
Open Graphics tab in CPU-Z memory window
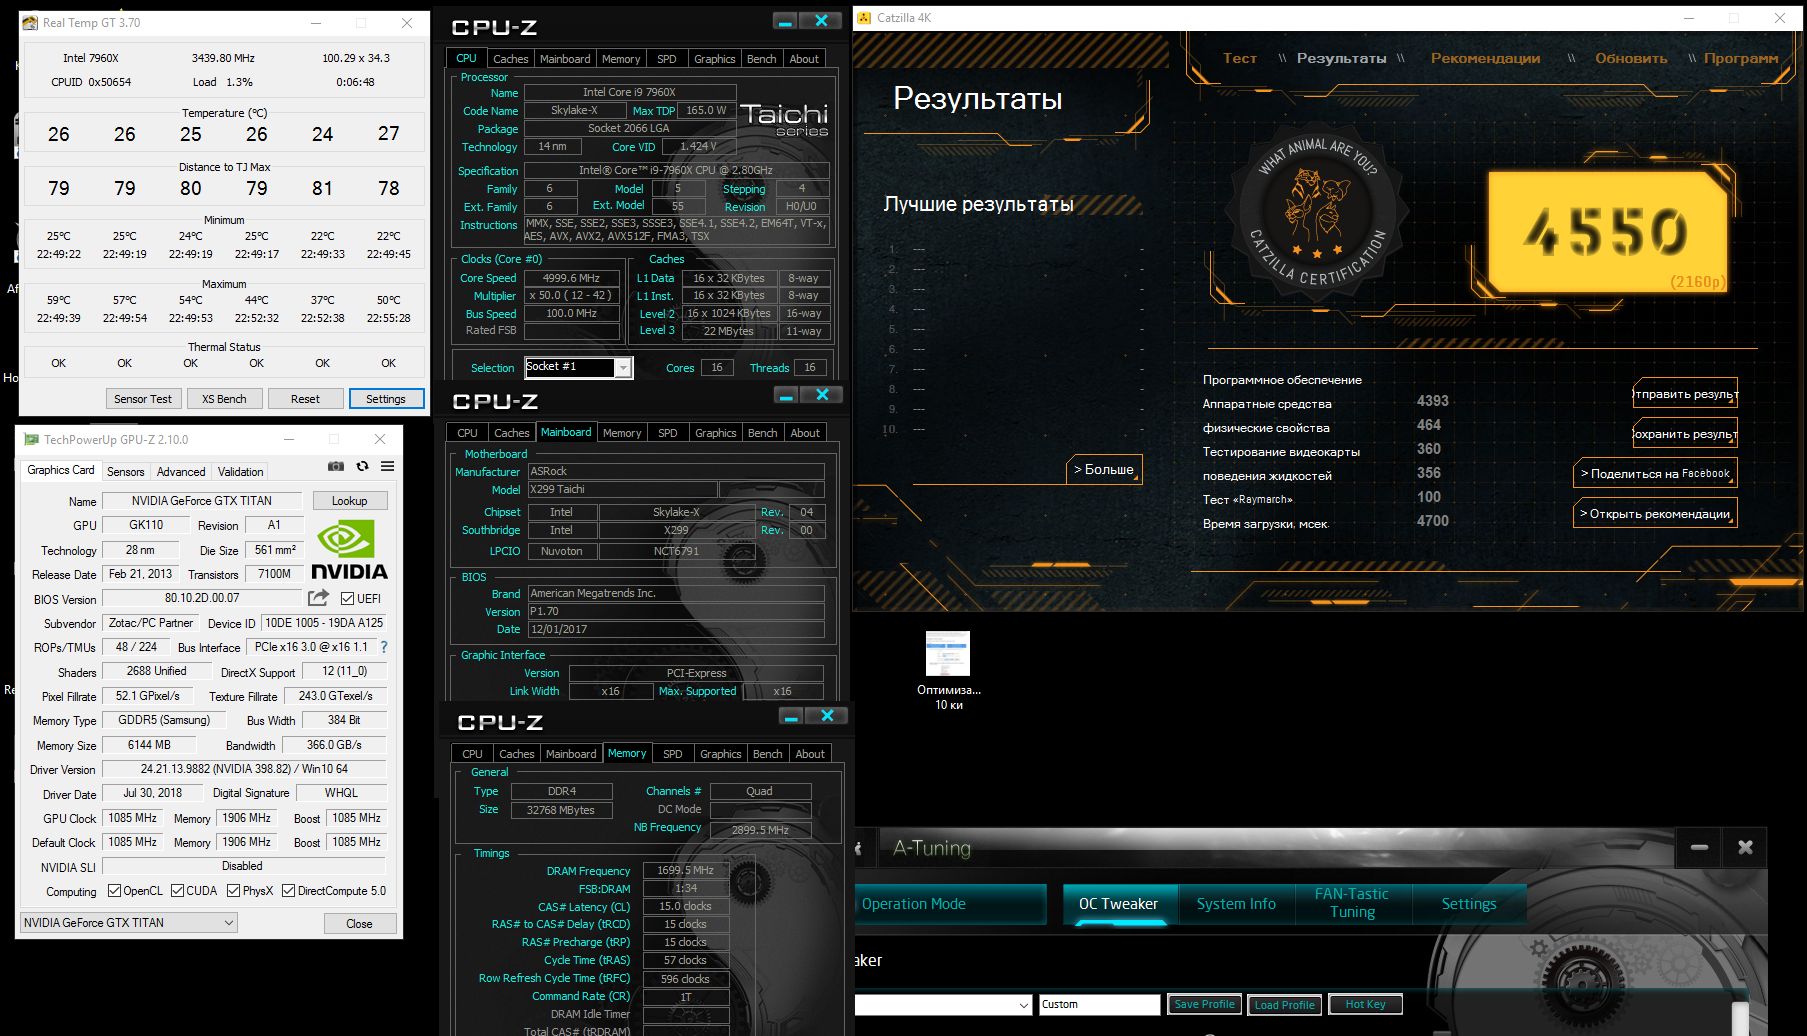pos(720,754)
